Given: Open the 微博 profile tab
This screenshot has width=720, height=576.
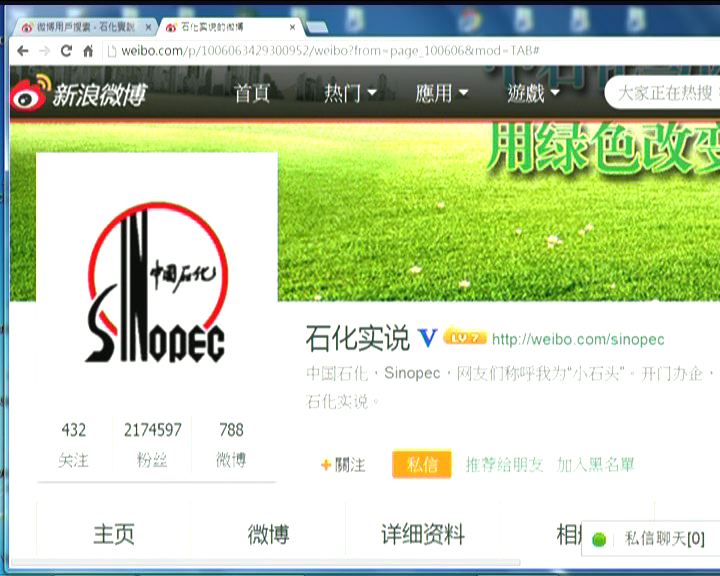Looking at the screenshot, I should [x=268, y=534].
